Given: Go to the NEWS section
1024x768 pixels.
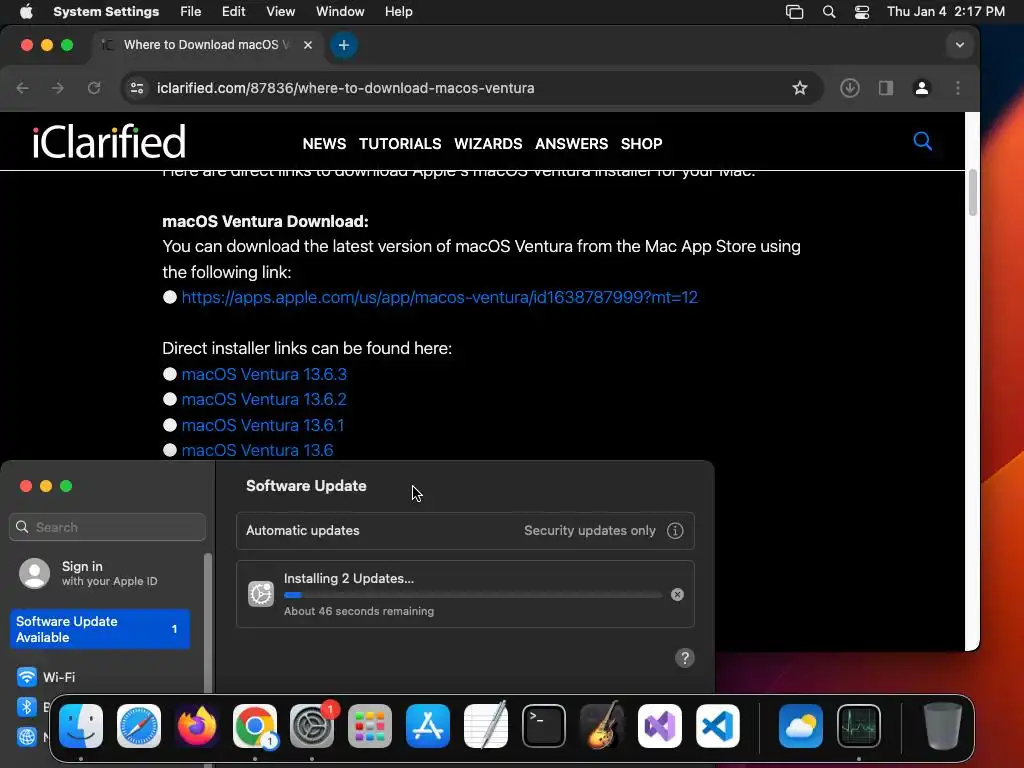Looking at the screenshot, I should [x=324, y=144].
